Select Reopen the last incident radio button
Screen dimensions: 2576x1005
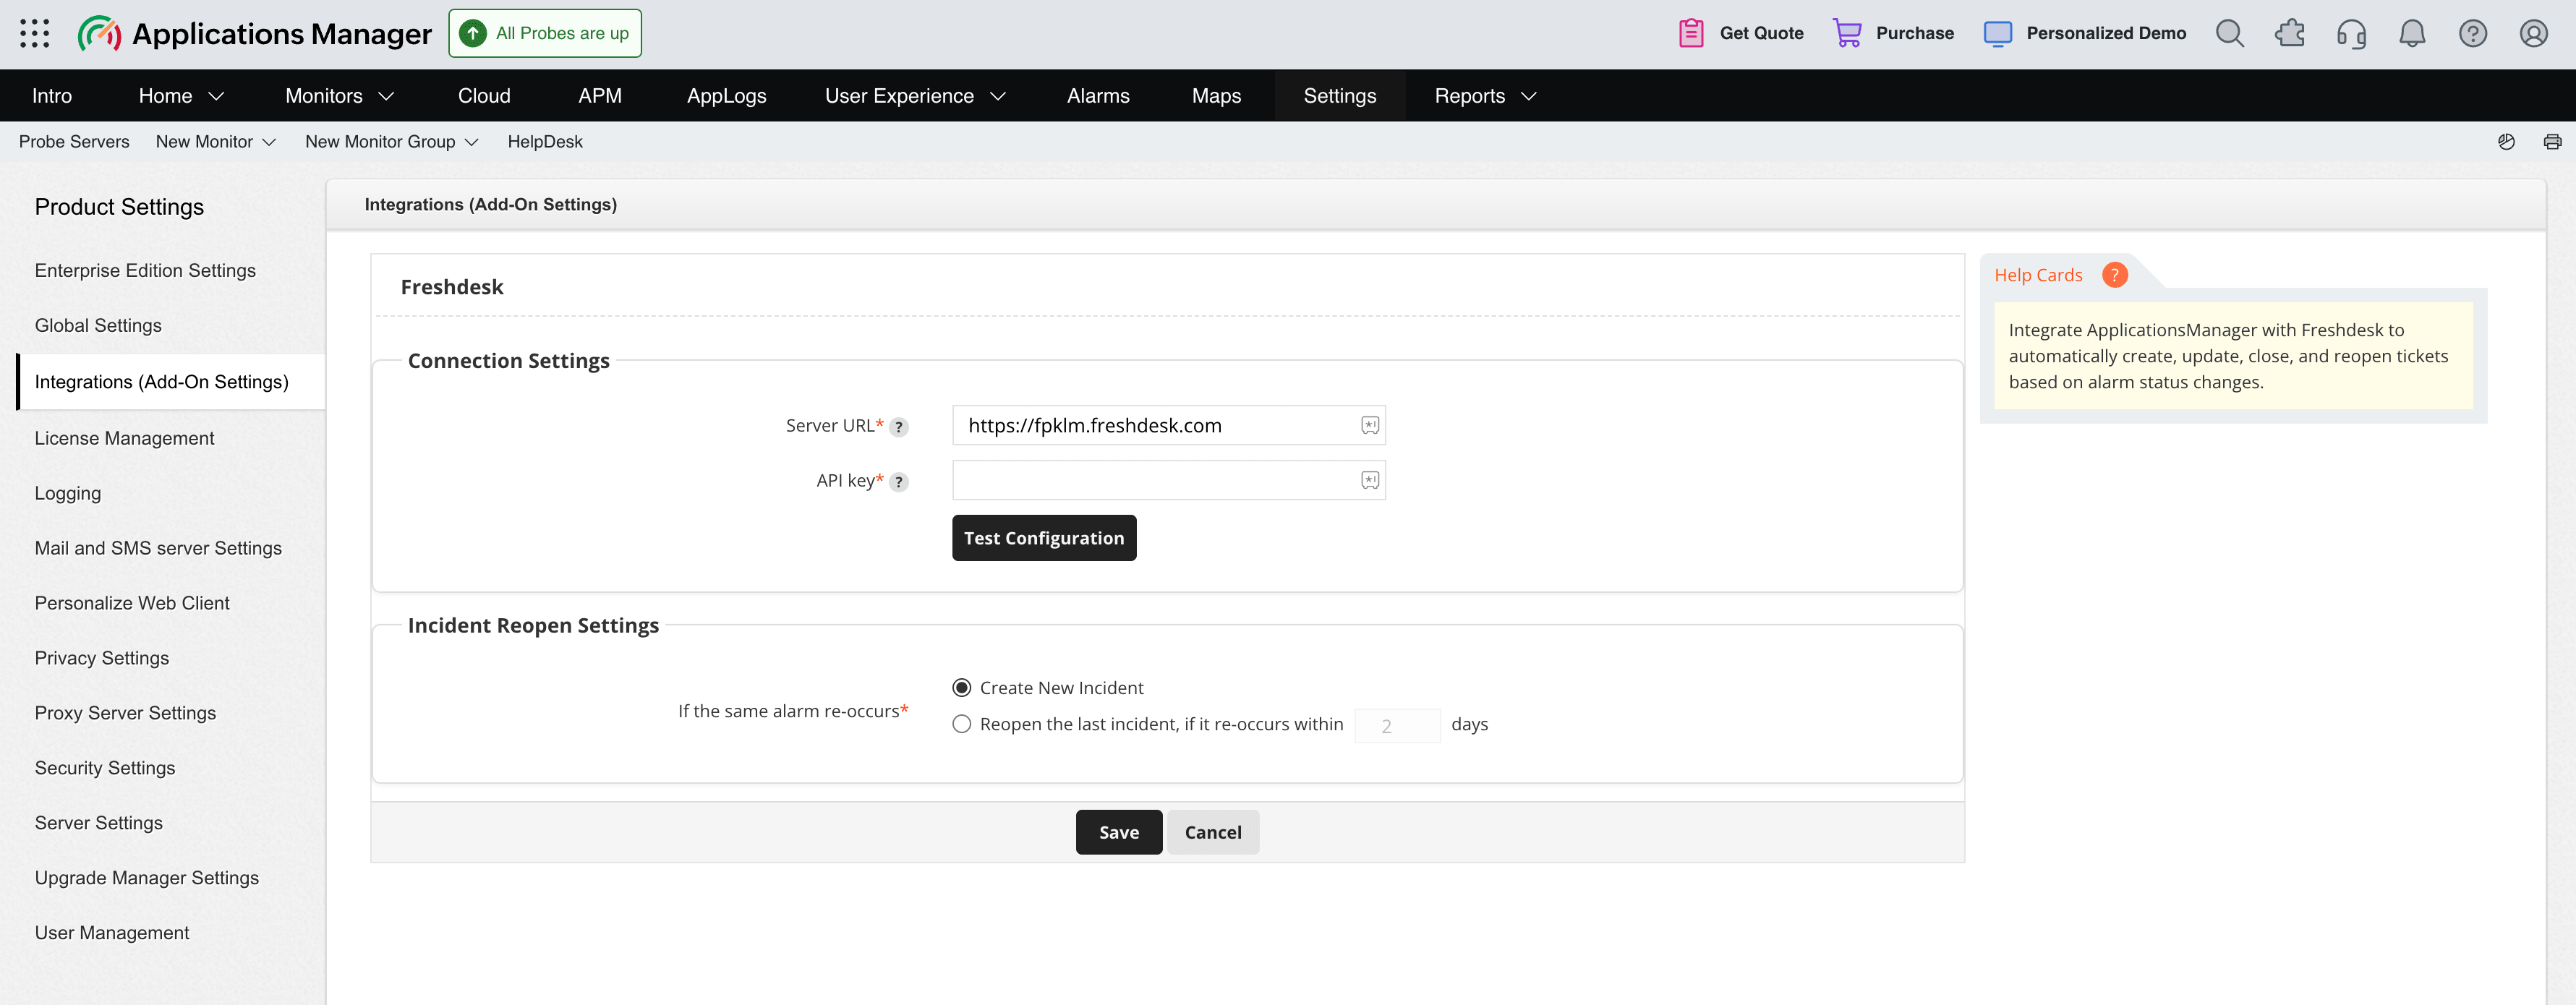[962, 724]
